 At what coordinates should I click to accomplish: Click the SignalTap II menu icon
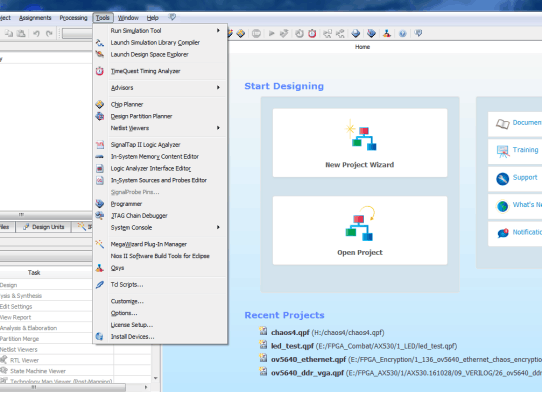tap(100, 145)
